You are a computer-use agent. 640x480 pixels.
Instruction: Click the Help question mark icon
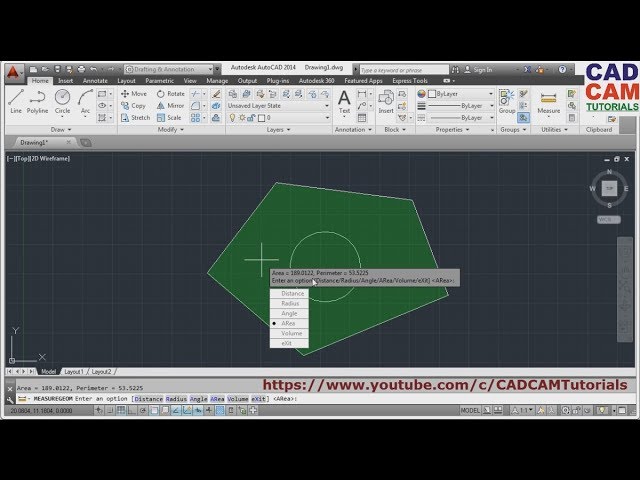tap(562, 69)
